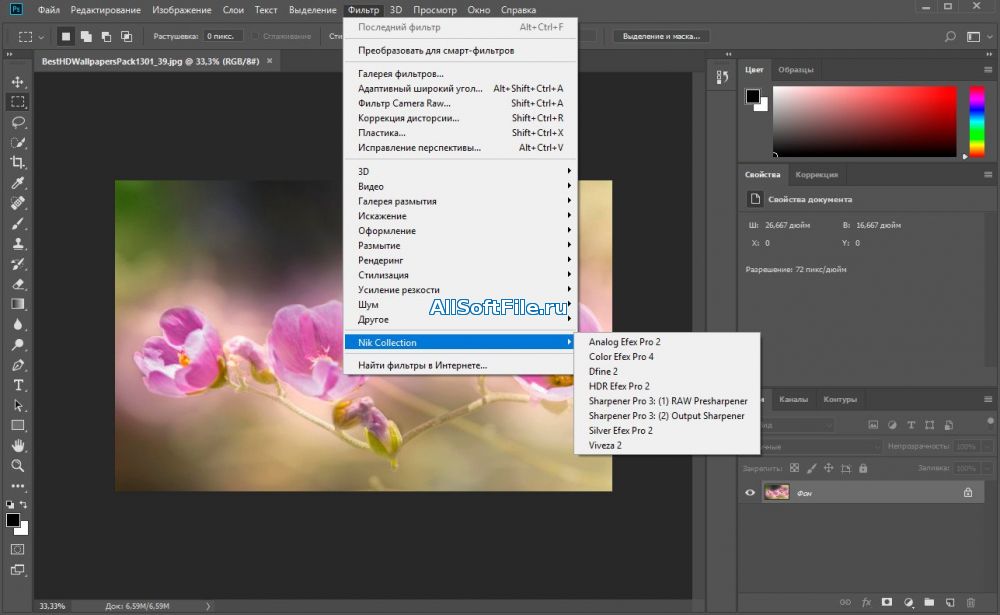The height and width of the screenshot is (615, 1000).
Task: Open Найти фильтры в Интернете entry
Action: [x=422, y=365]
